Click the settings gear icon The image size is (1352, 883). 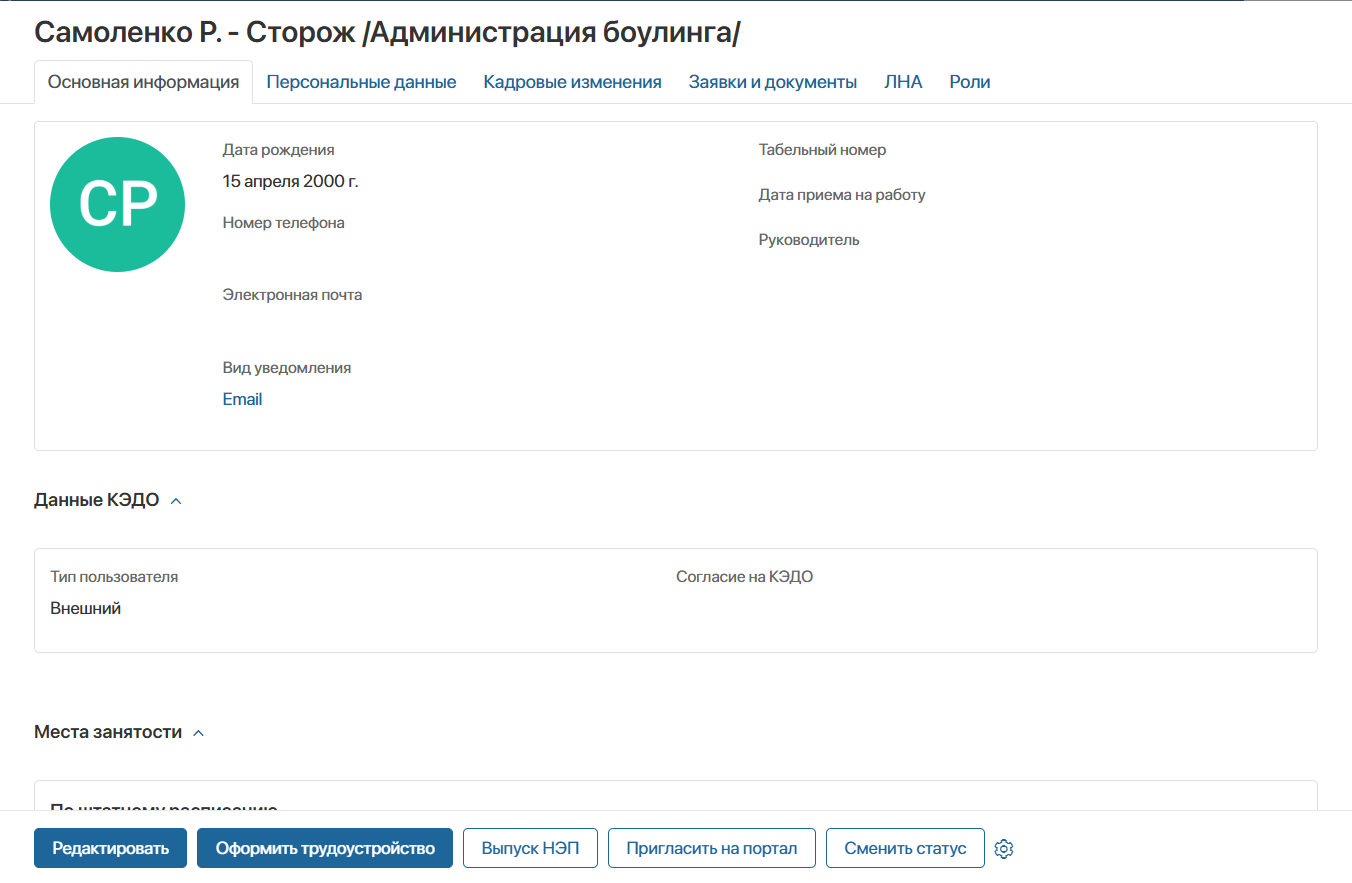click(x=1004, y=849)
